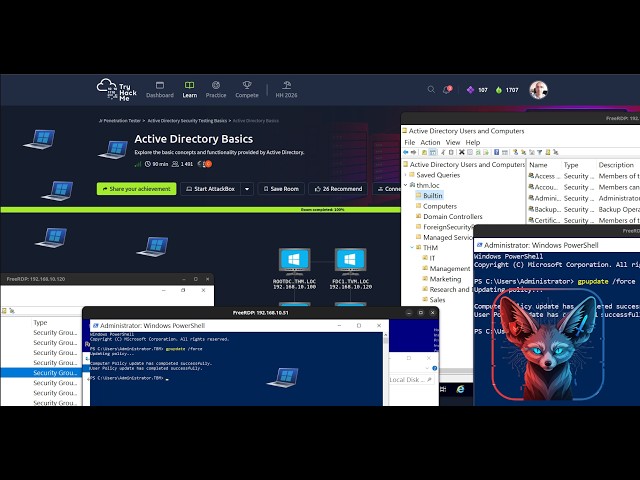Select the Certific... group row
The width and height of the screenshot is (640, 480).
584,220
